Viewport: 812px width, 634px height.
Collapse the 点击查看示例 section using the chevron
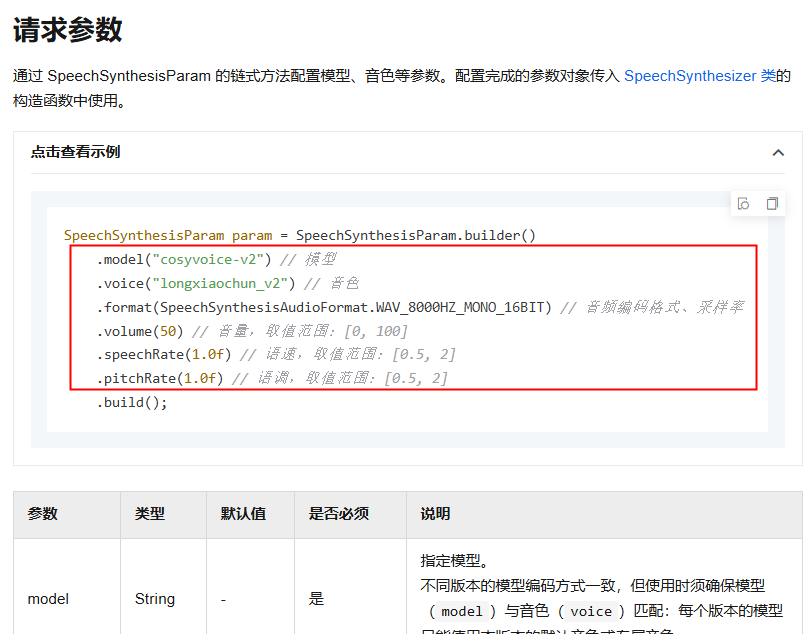coord(778,153)
